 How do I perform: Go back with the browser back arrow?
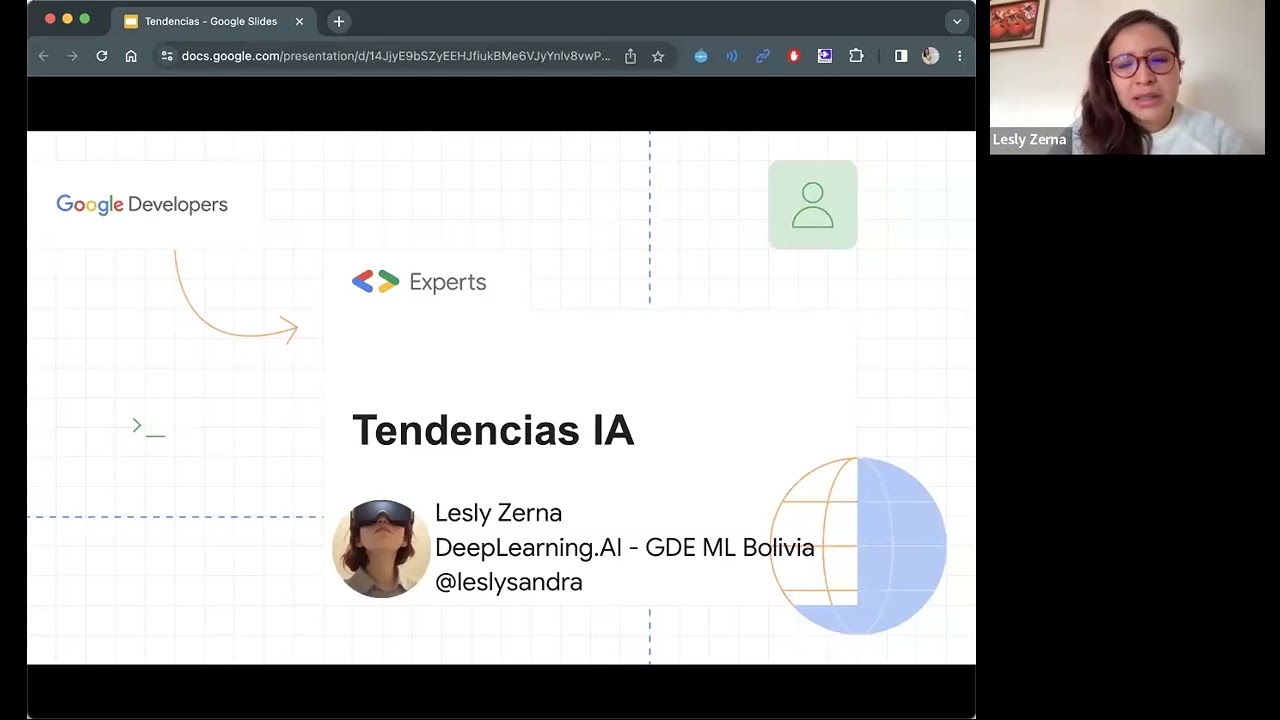44,56
